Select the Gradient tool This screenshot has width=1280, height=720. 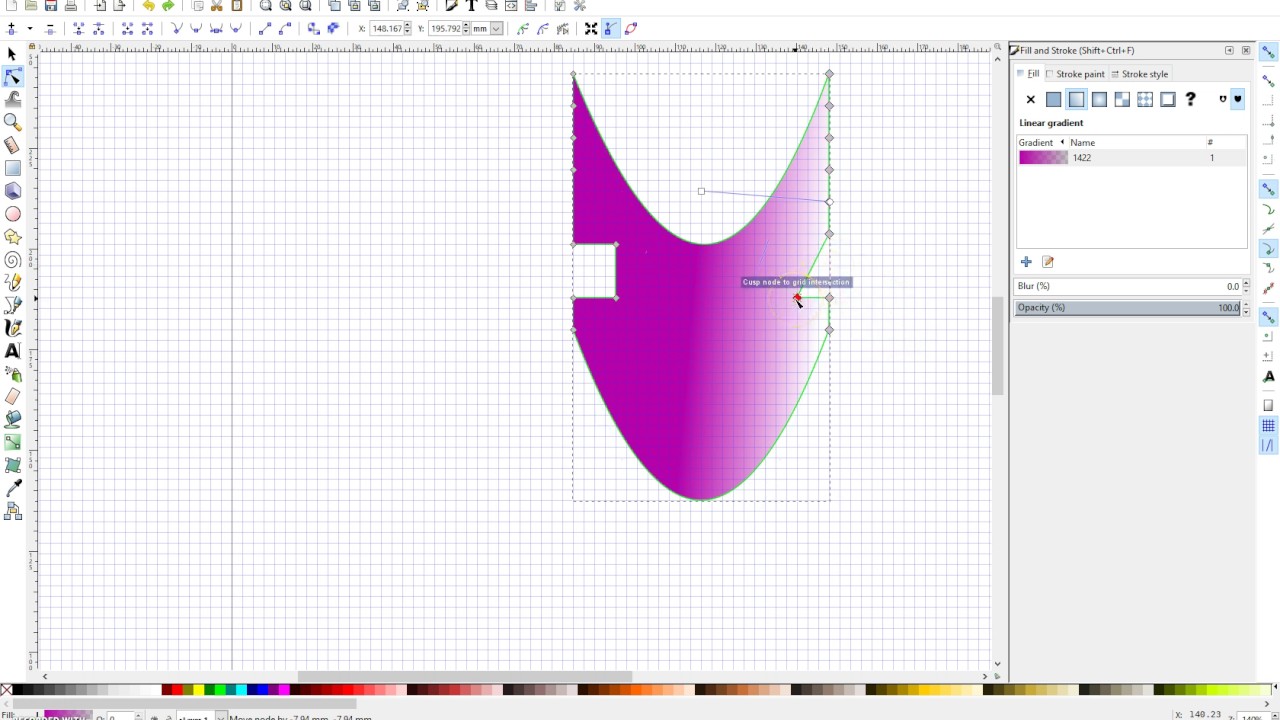tap(12, 443)
